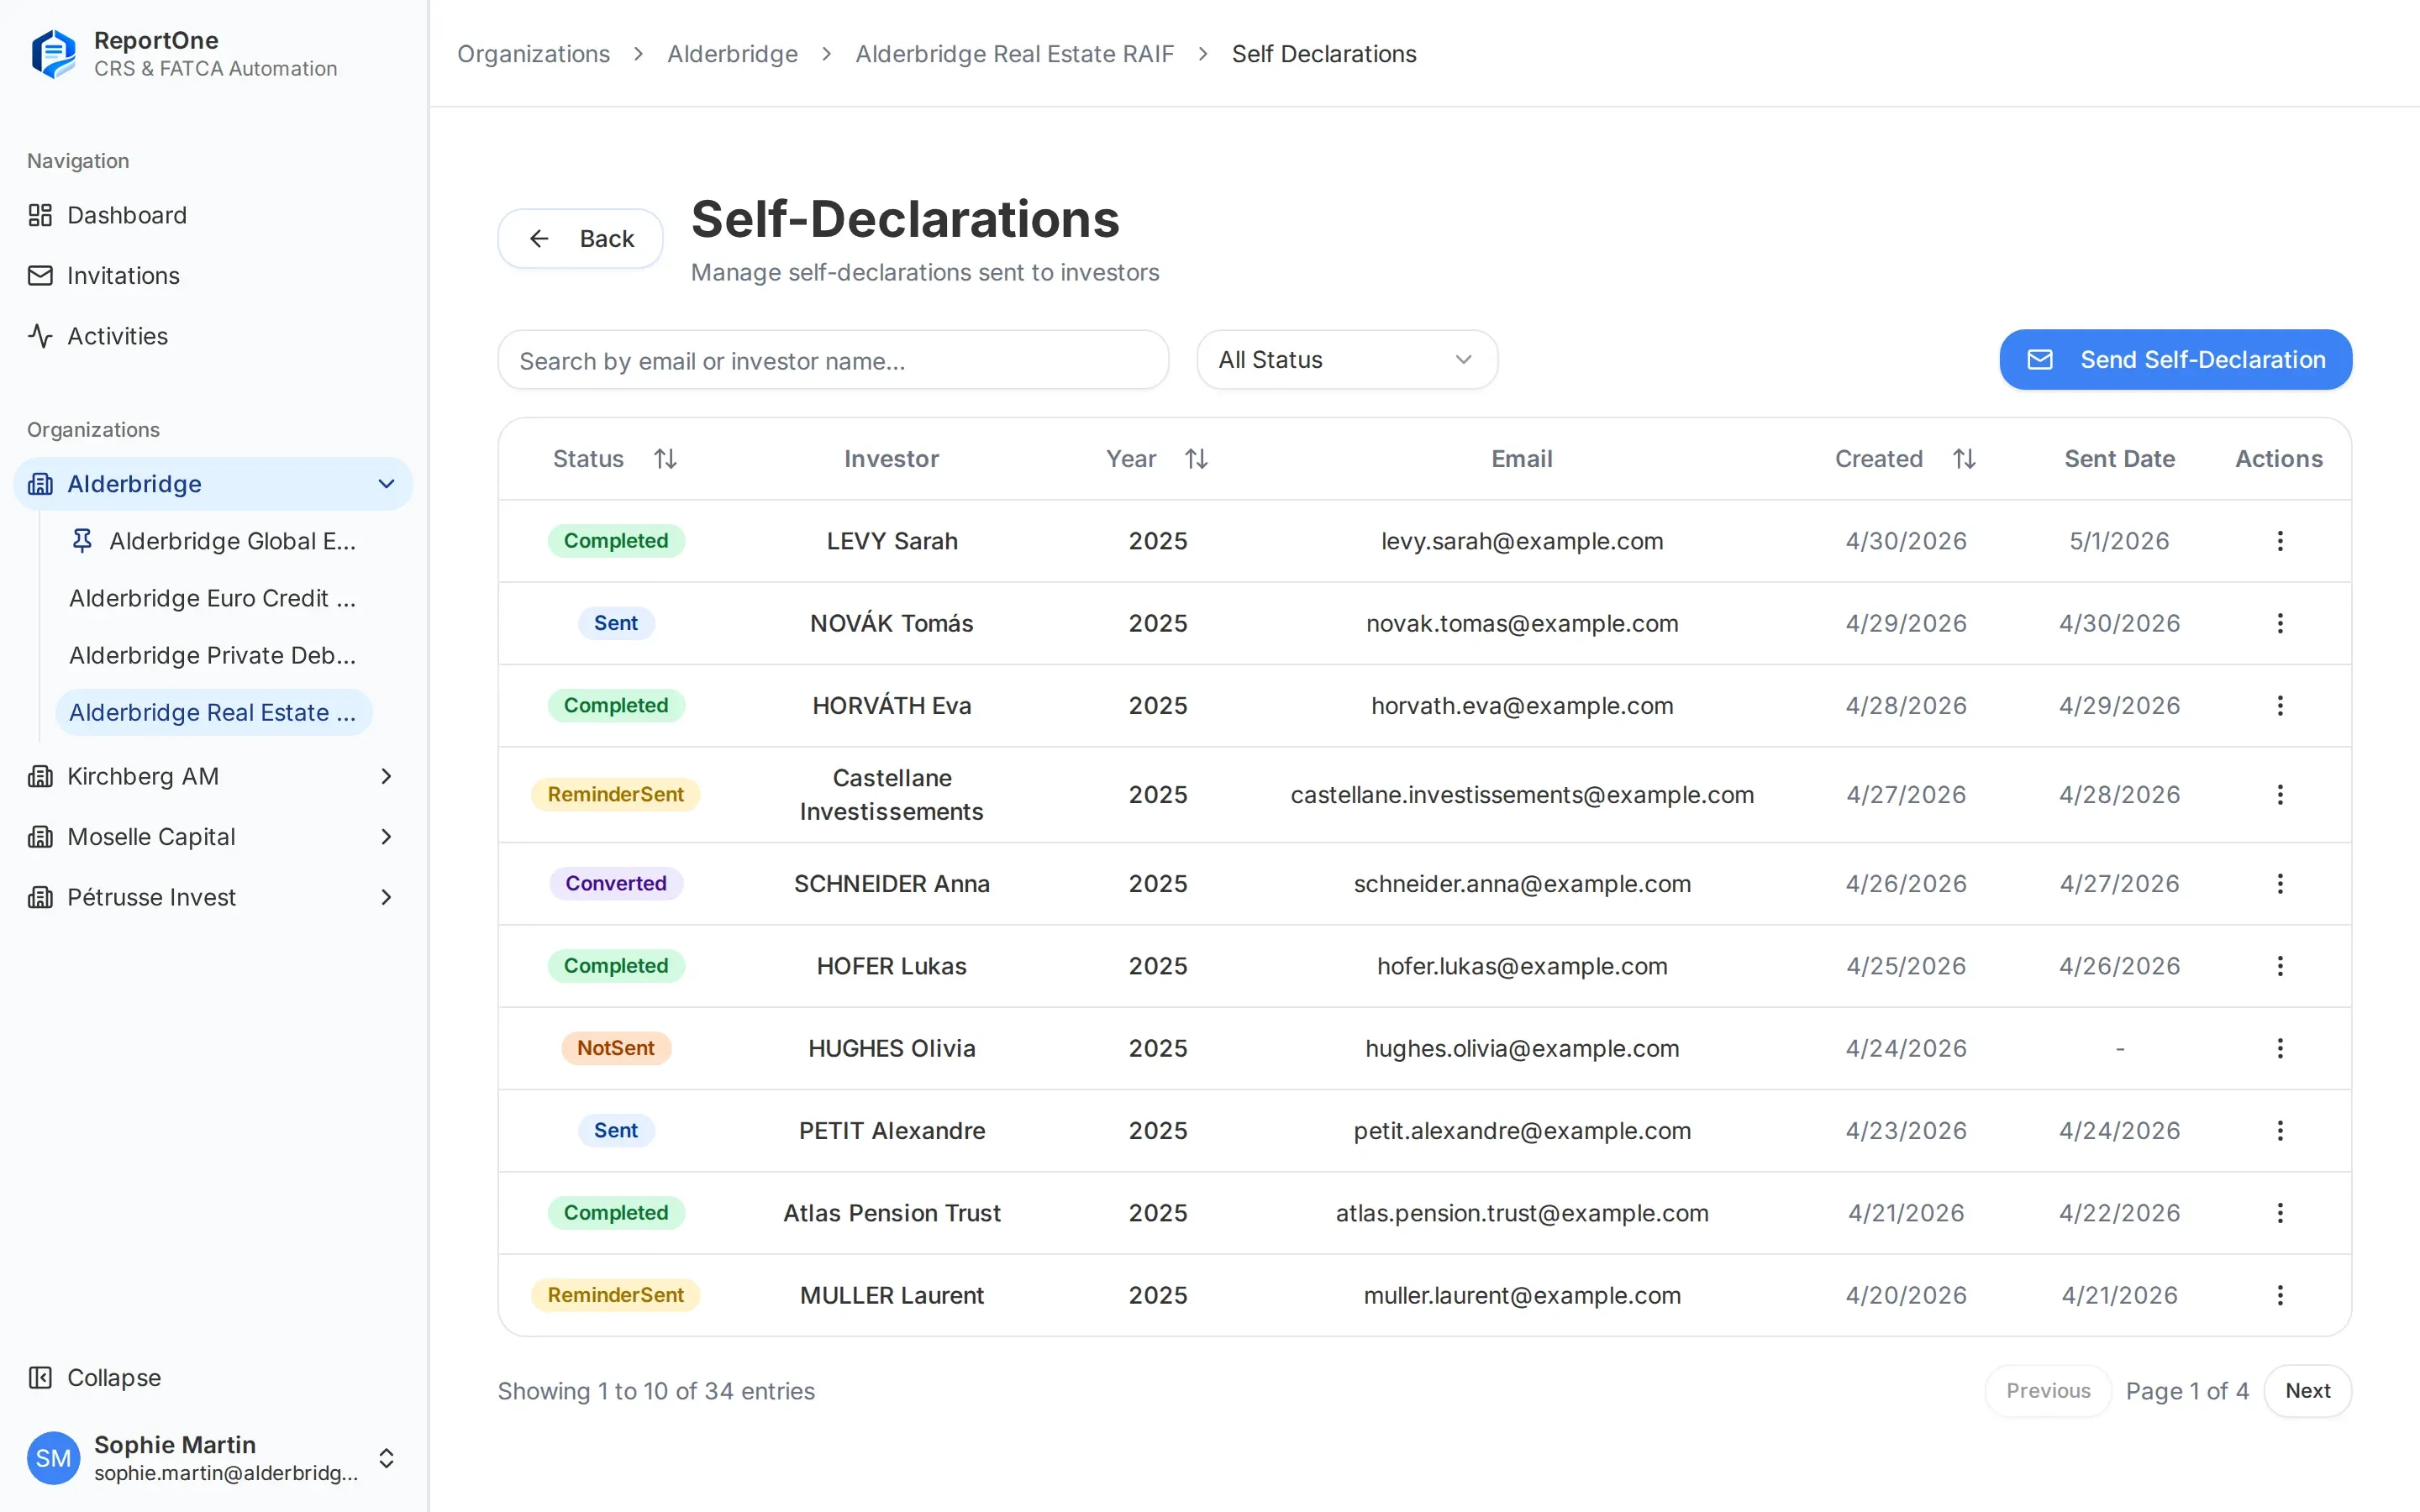
Task: Click hughes.olivia@example.com email cell
Action: [x=1521, y=1048]
